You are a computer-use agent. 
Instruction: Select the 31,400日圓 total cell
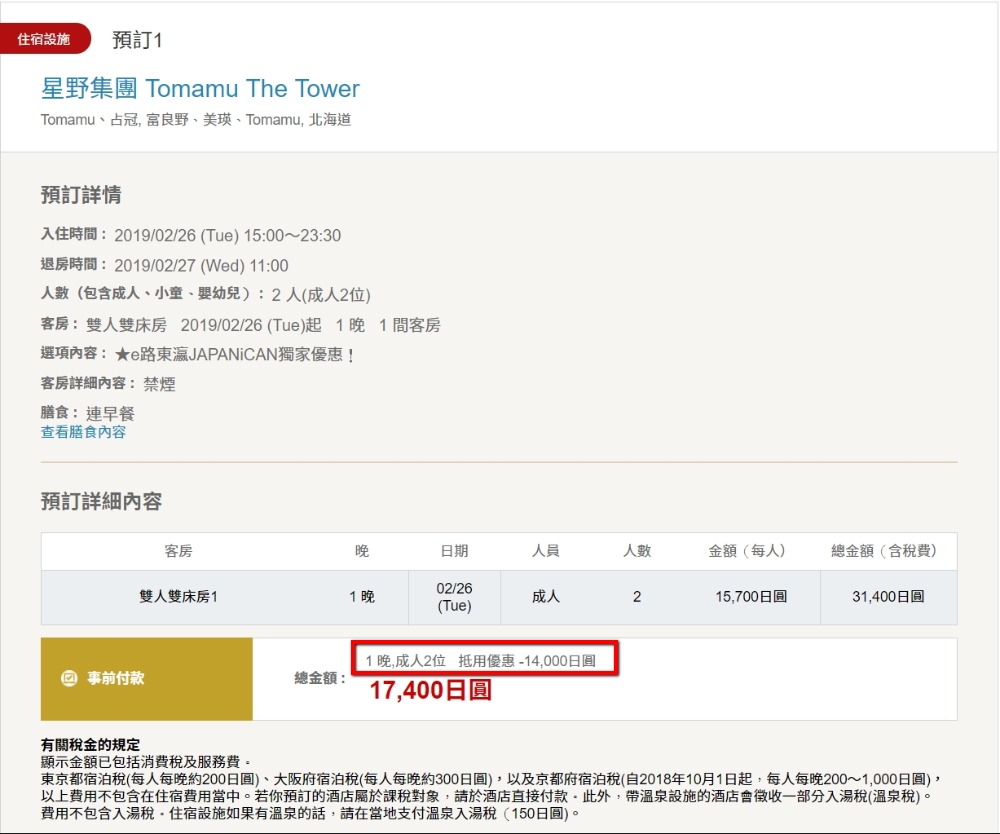click(x=888, y=597)
